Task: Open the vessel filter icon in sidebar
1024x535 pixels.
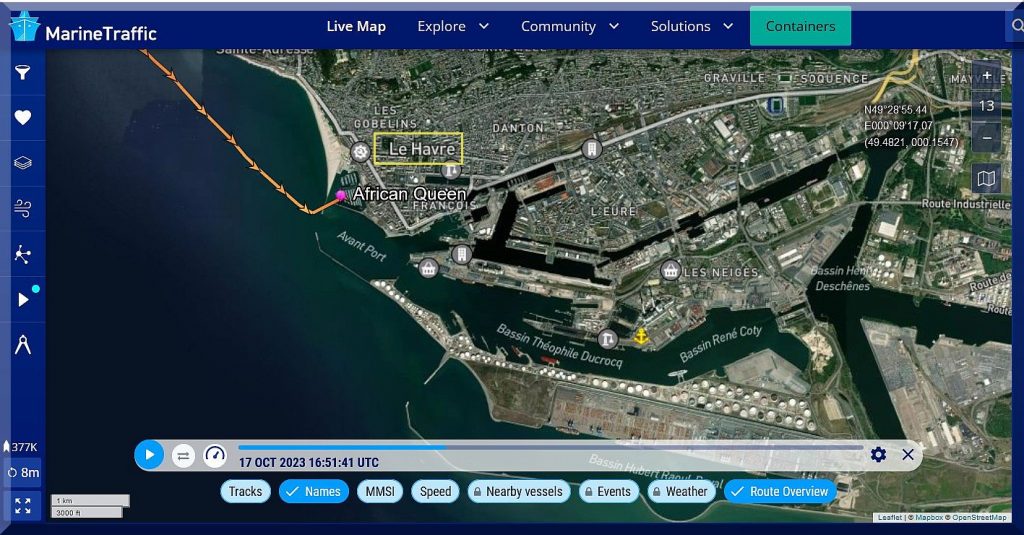Action: tap(22, 72)
